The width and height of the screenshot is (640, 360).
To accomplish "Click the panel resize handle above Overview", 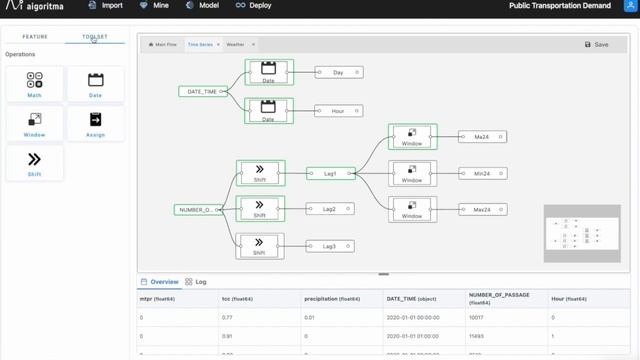I will pos(383,274).
